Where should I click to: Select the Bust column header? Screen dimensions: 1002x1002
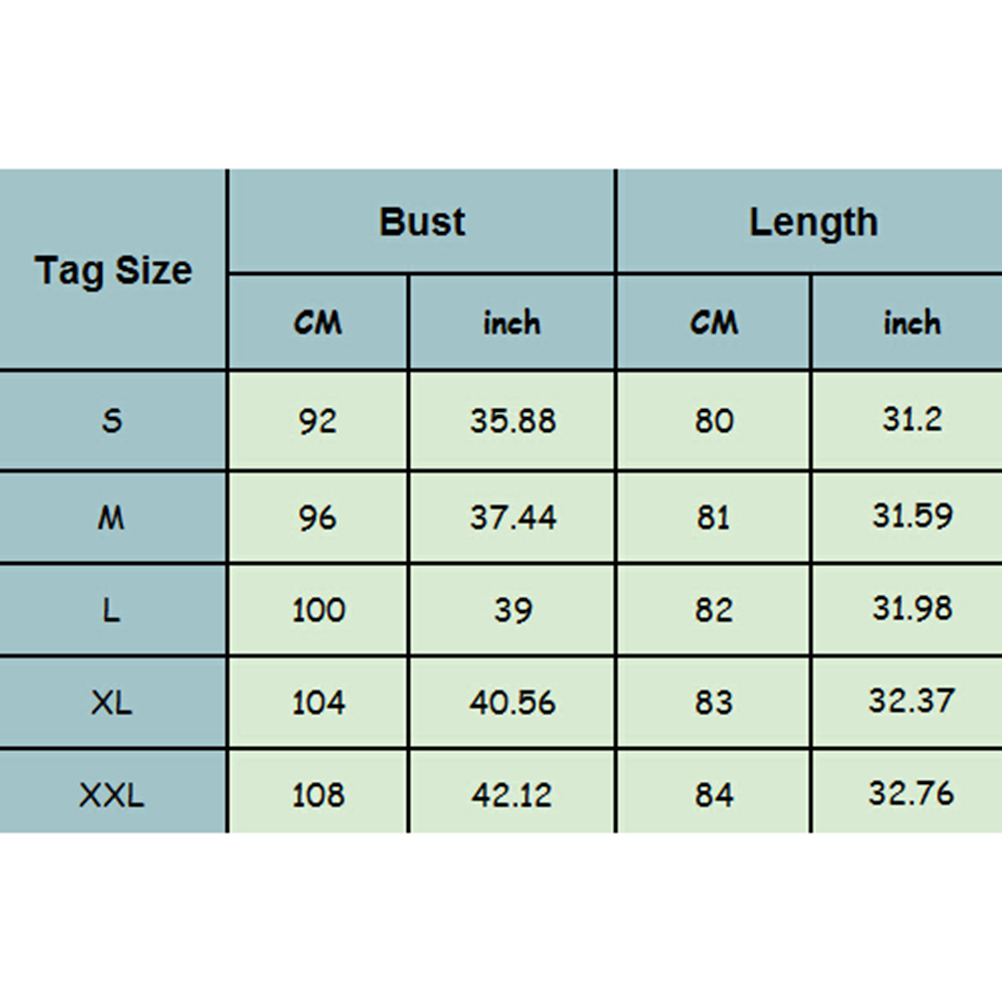coord(422,222)
